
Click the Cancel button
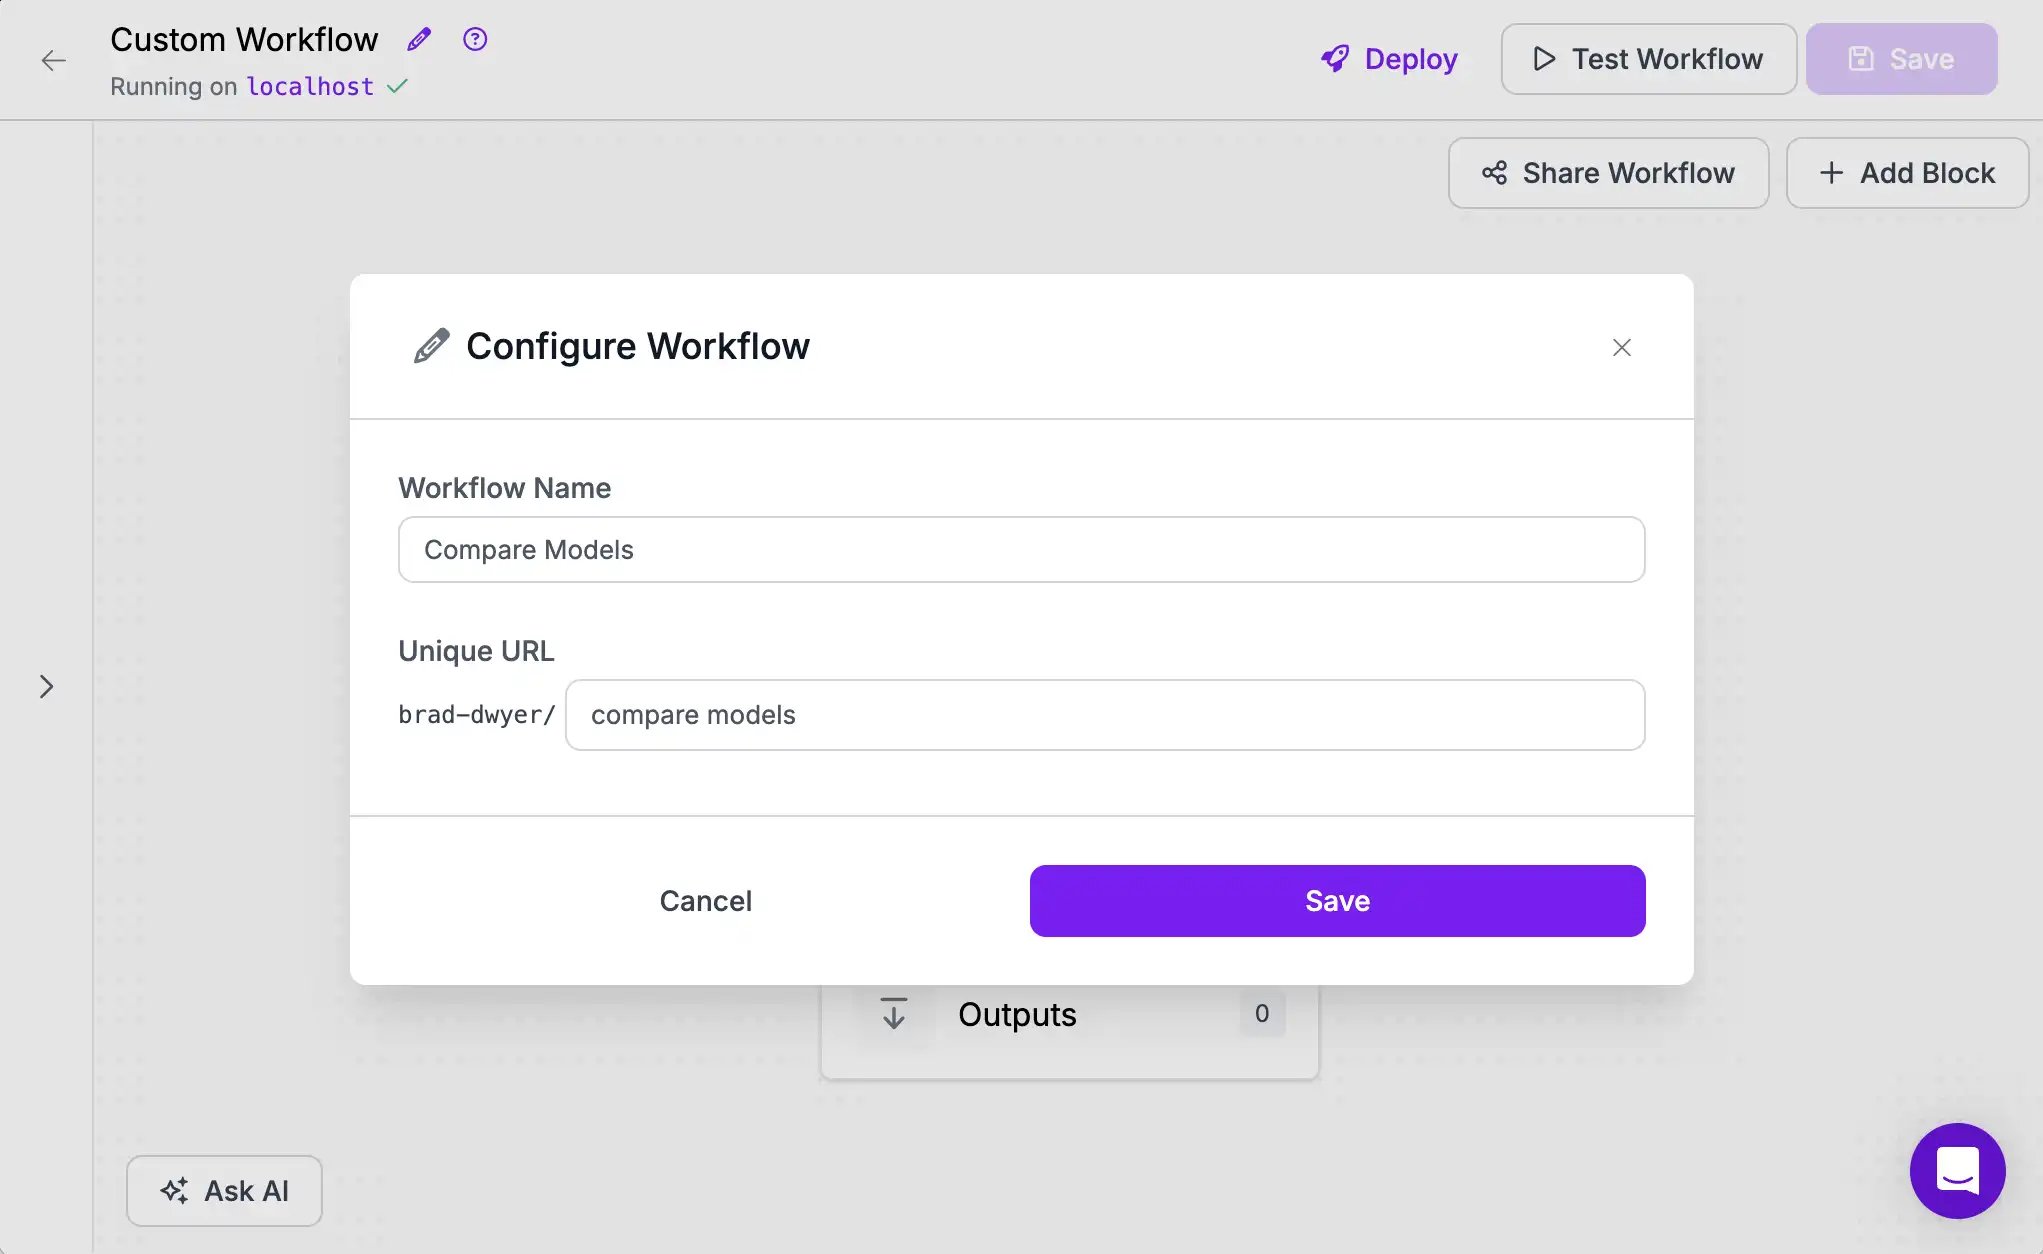click(705, 901)
